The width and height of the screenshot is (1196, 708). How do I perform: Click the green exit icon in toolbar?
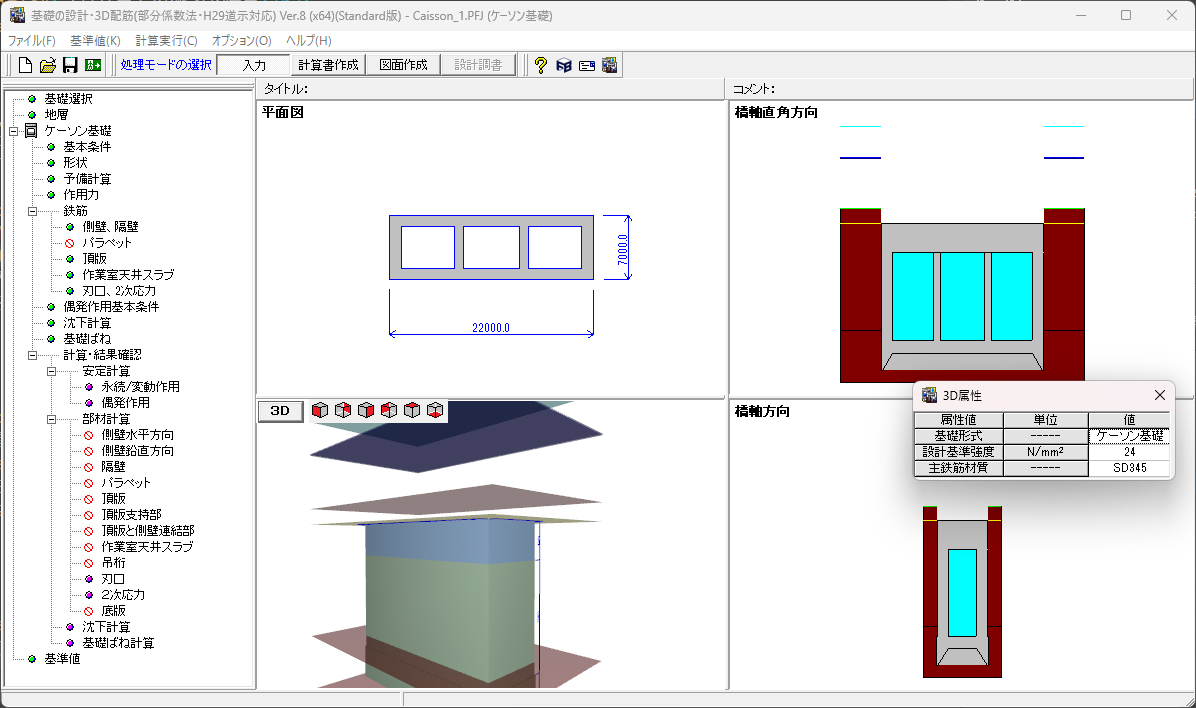point(93,65)
